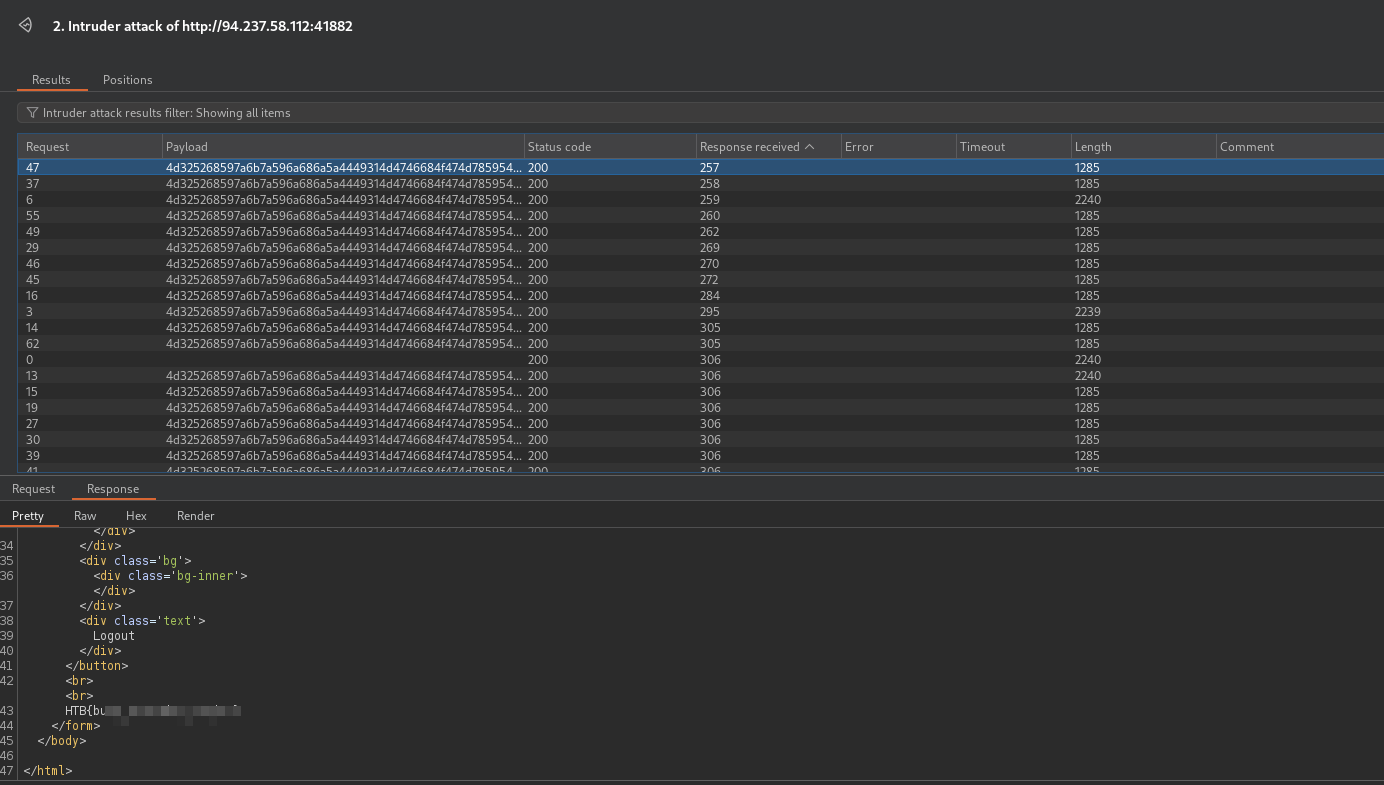Switch to the Positions tab
This screenshot has height=785, width=1384.
coord(127,80)
